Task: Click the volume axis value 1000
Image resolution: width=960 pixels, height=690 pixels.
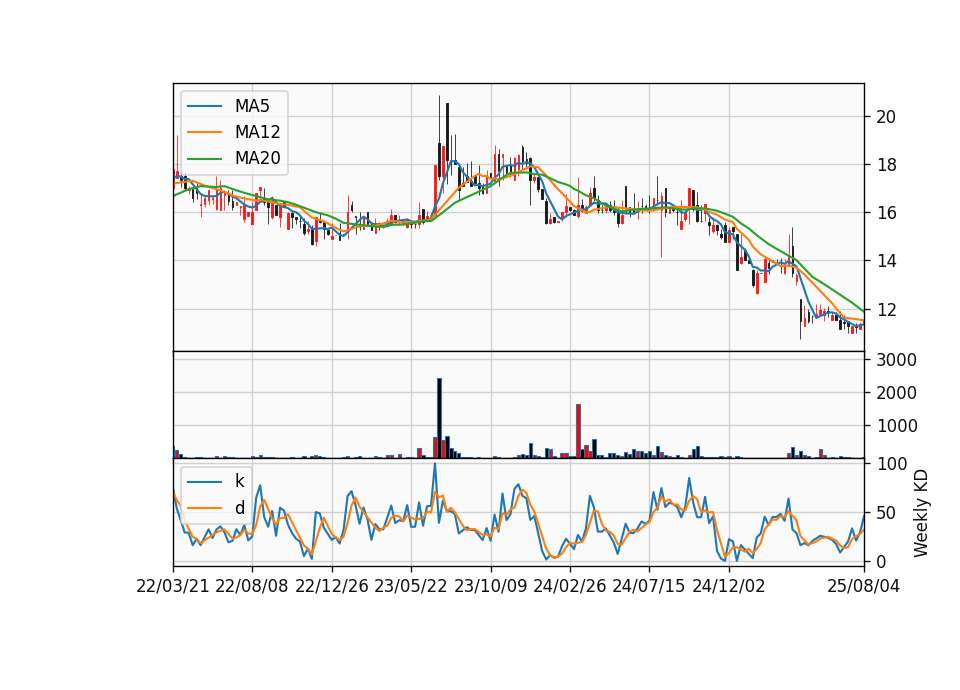Action: (896, 426)
